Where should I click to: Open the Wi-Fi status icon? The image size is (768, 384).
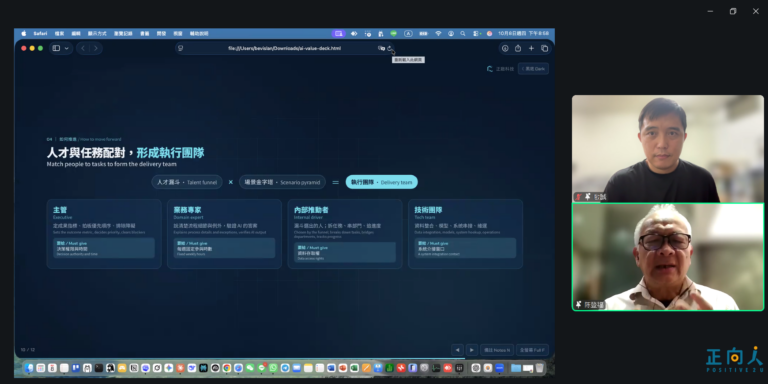[x=438, y=33]
